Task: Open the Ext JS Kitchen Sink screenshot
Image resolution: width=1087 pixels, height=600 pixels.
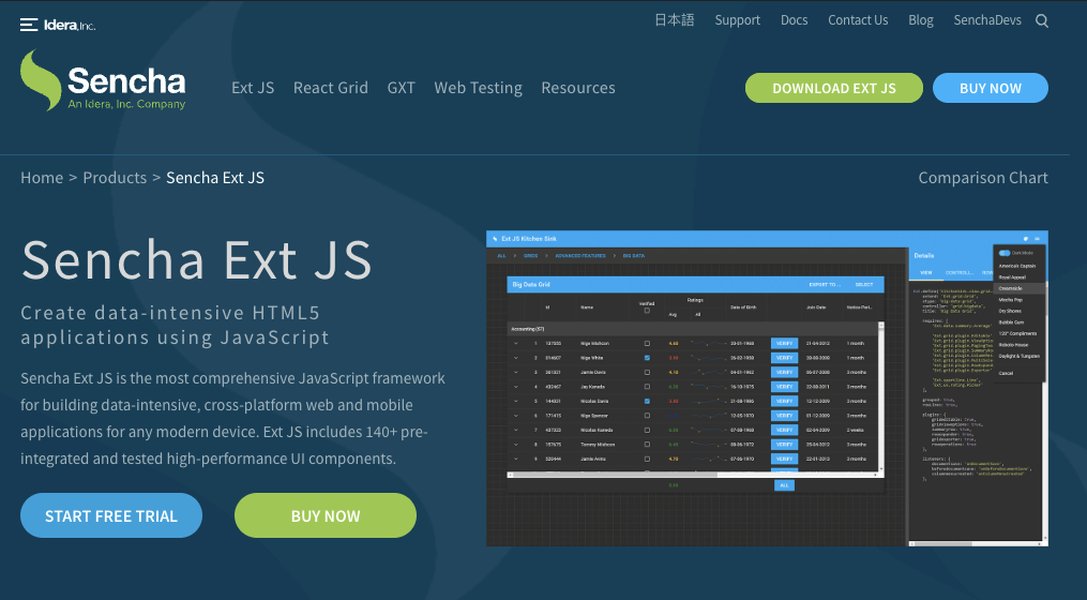Action: point(767,389)
